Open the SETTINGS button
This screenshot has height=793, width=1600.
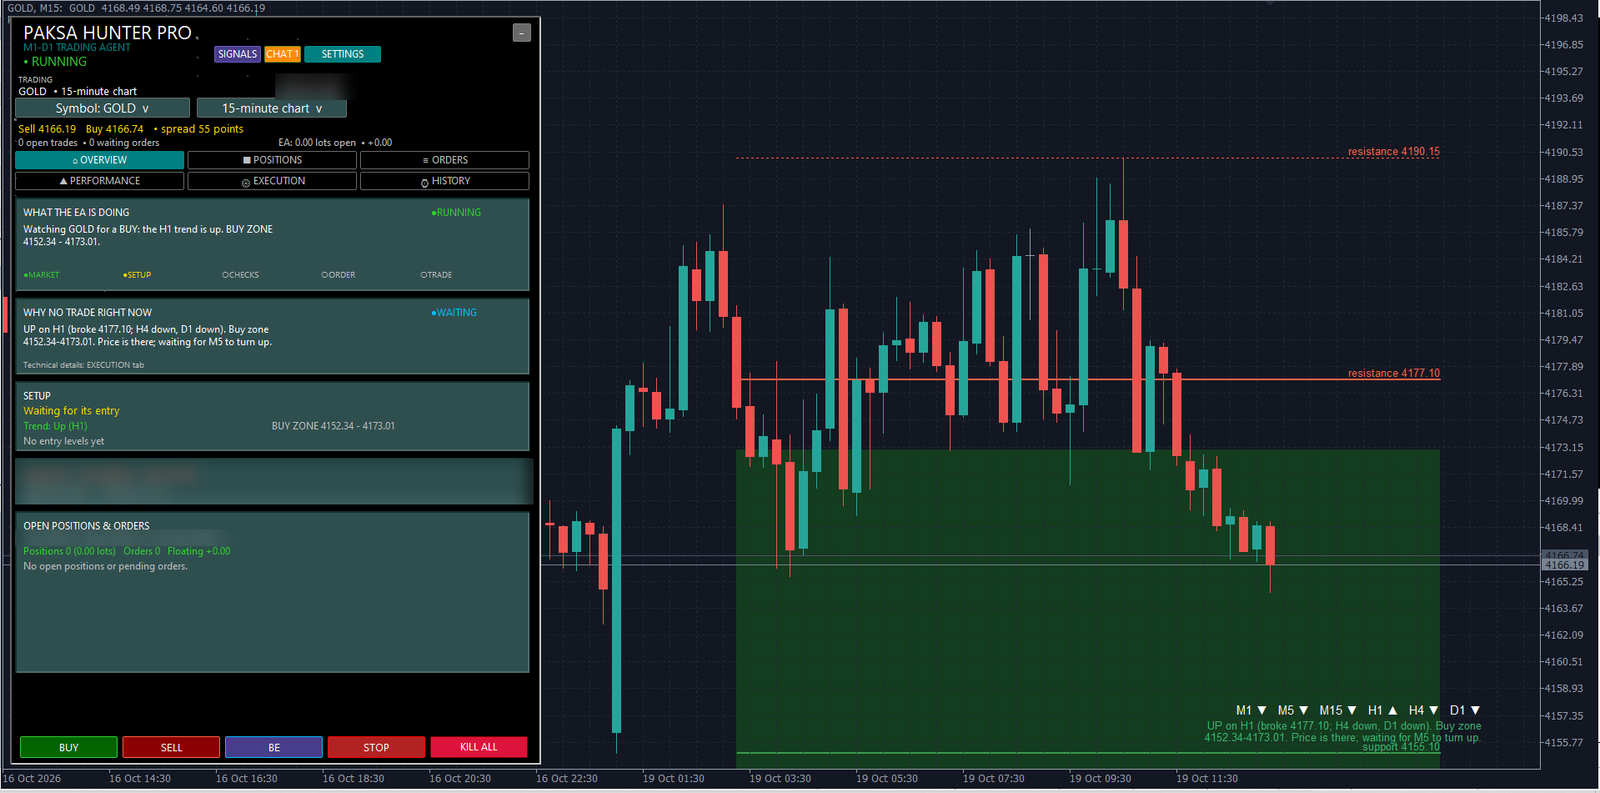(x=342, y=54)
